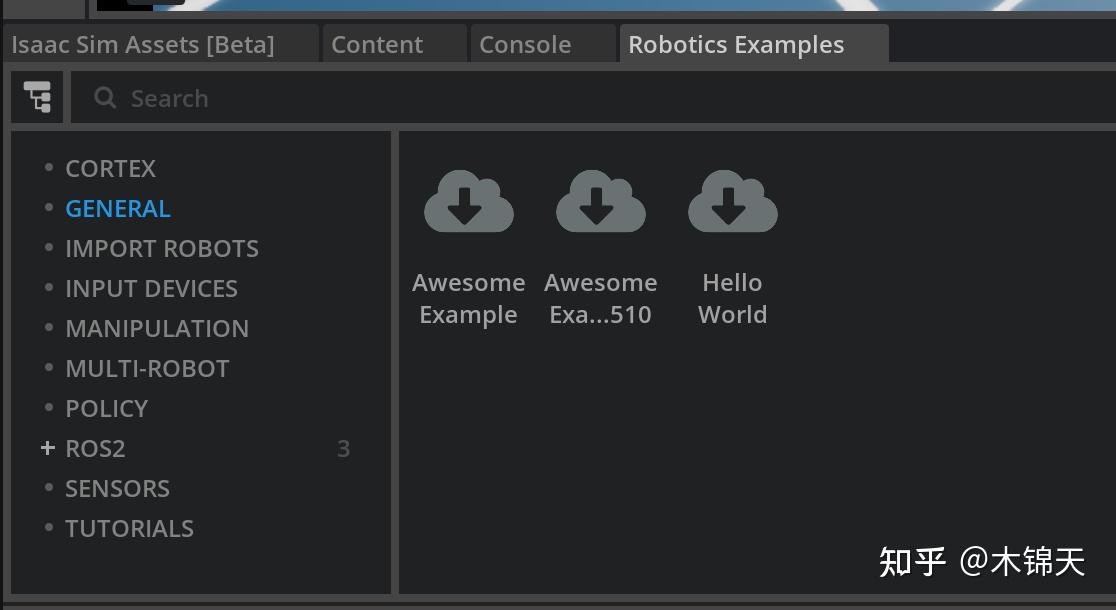Switch to the Content tab
The image size is (1116, 610).
[377, 44]
